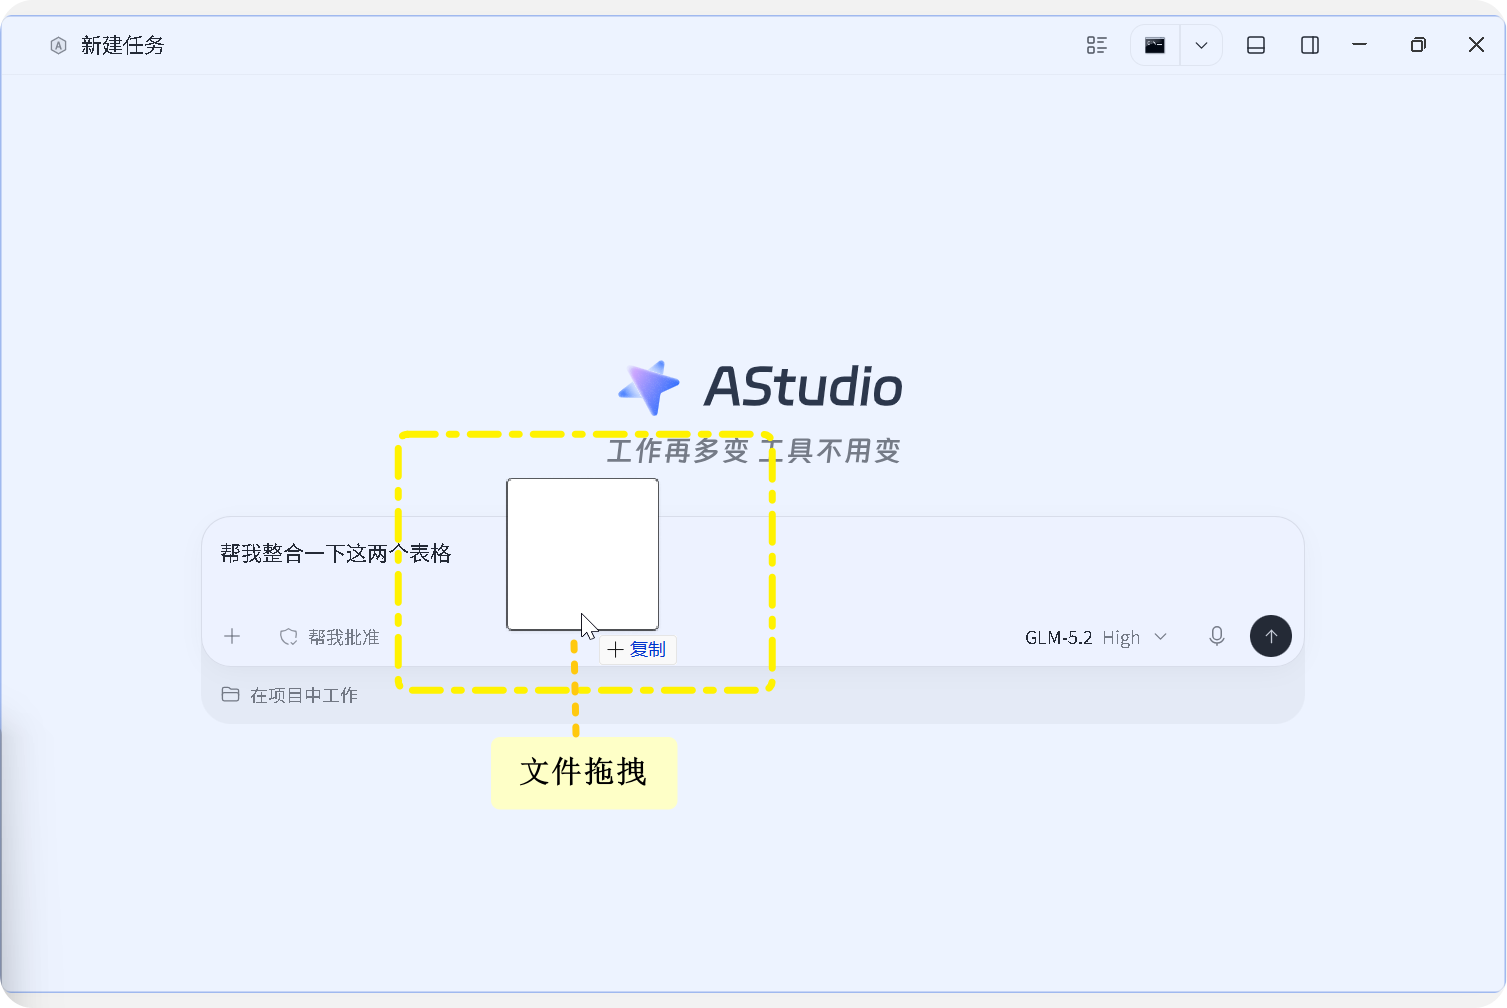Viewport: 1507px width, 1008px height.
Task: Expand the dropdown arrow next to terminal
Action: point(1201,45)
